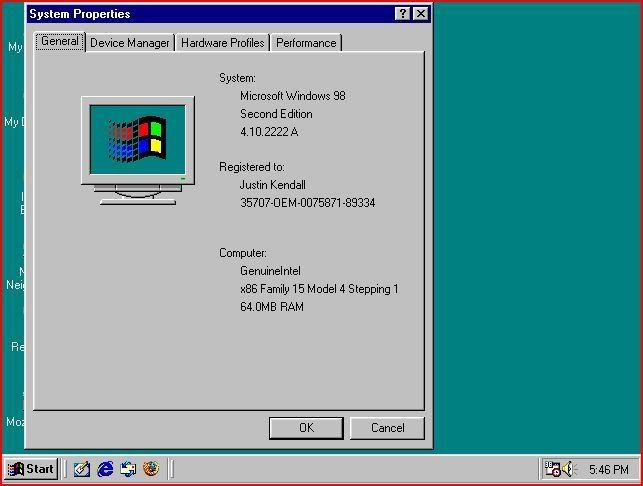Close the System Properties dialog
643x486 pixels.
point(420,14)
